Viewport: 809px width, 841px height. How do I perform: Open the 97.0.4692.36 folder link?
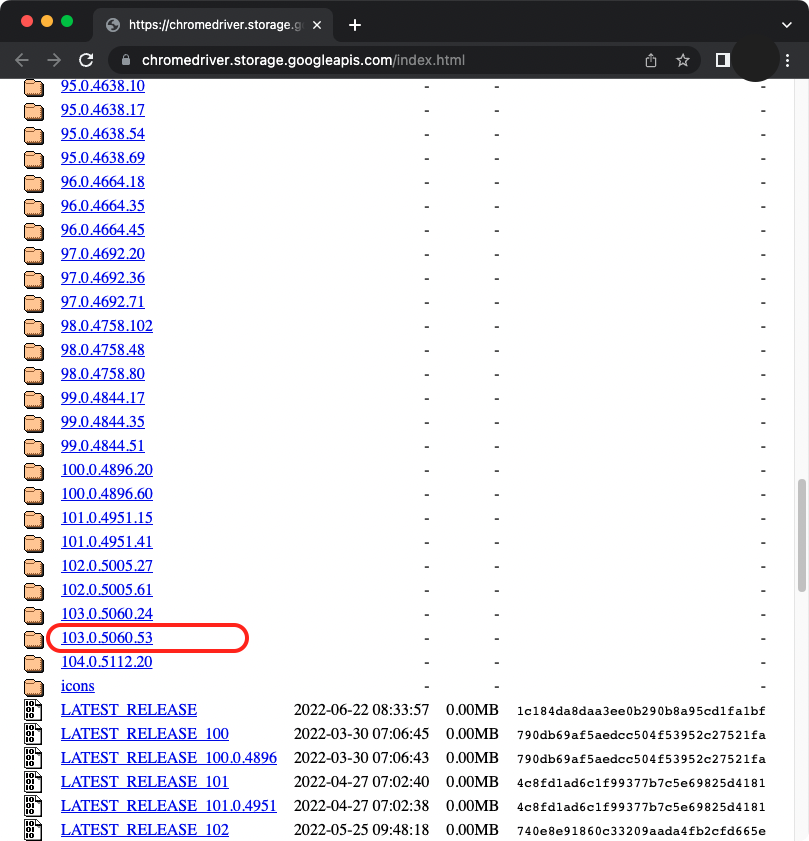[x=102, y=278]
